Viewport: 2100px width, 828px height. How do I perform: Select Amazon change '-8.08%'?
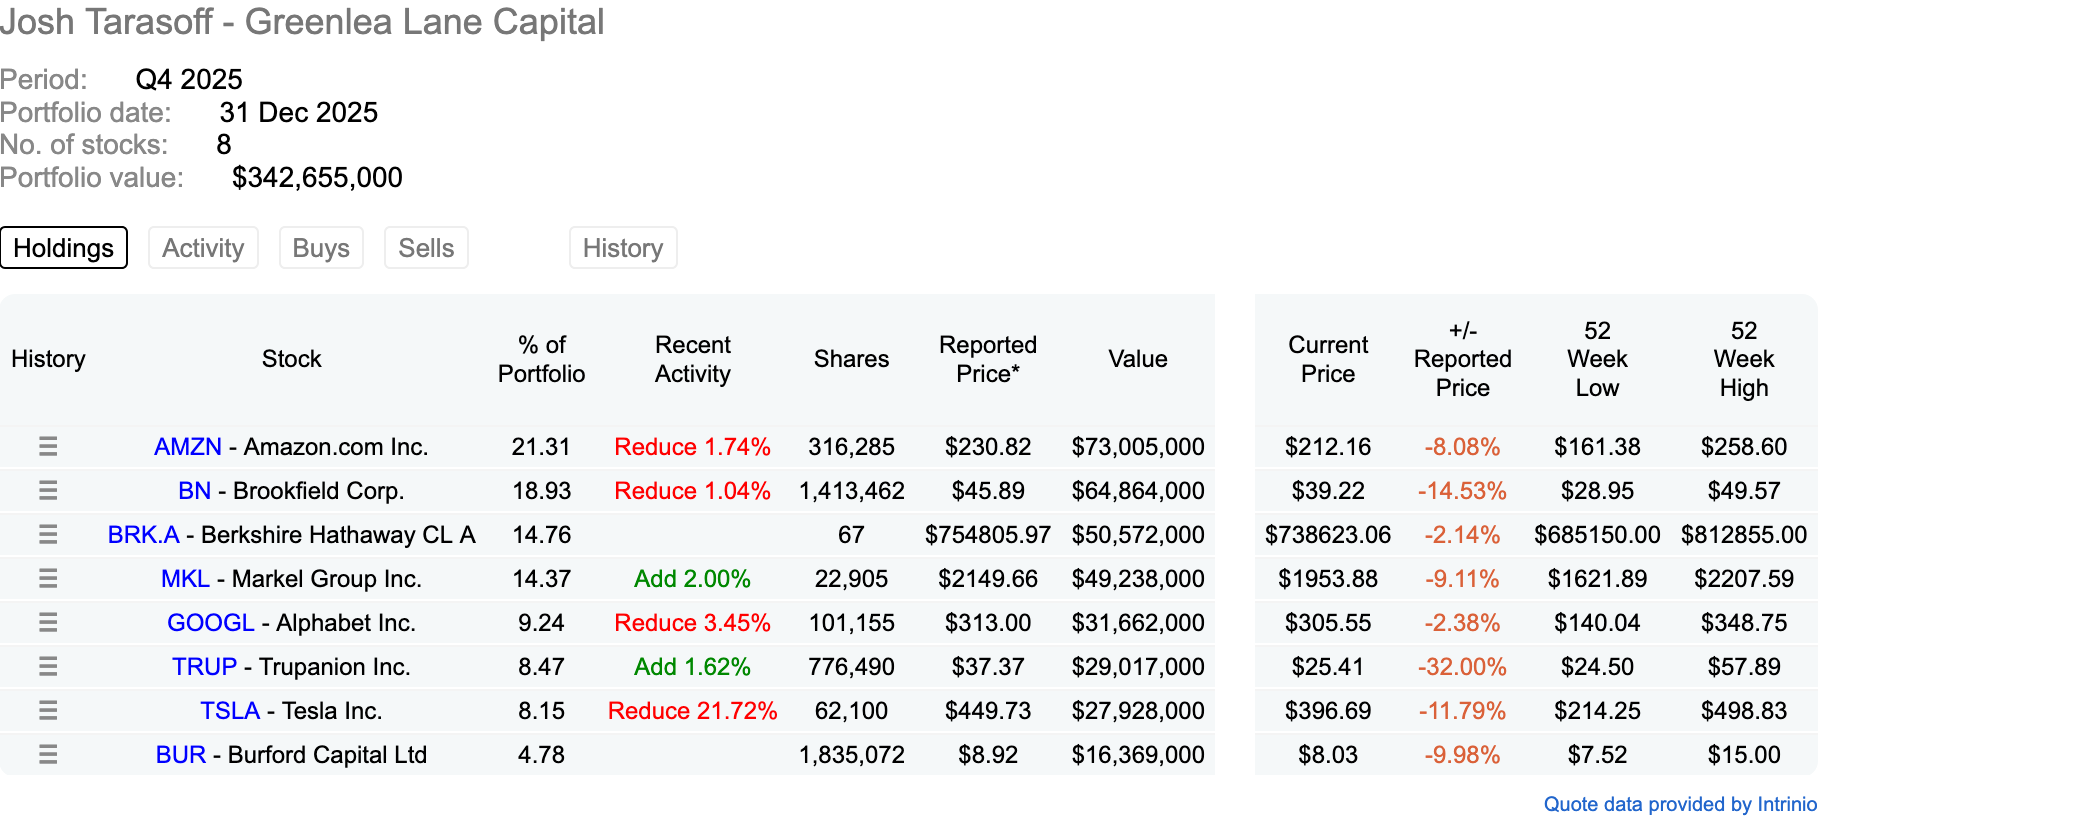coord(1462,447)
